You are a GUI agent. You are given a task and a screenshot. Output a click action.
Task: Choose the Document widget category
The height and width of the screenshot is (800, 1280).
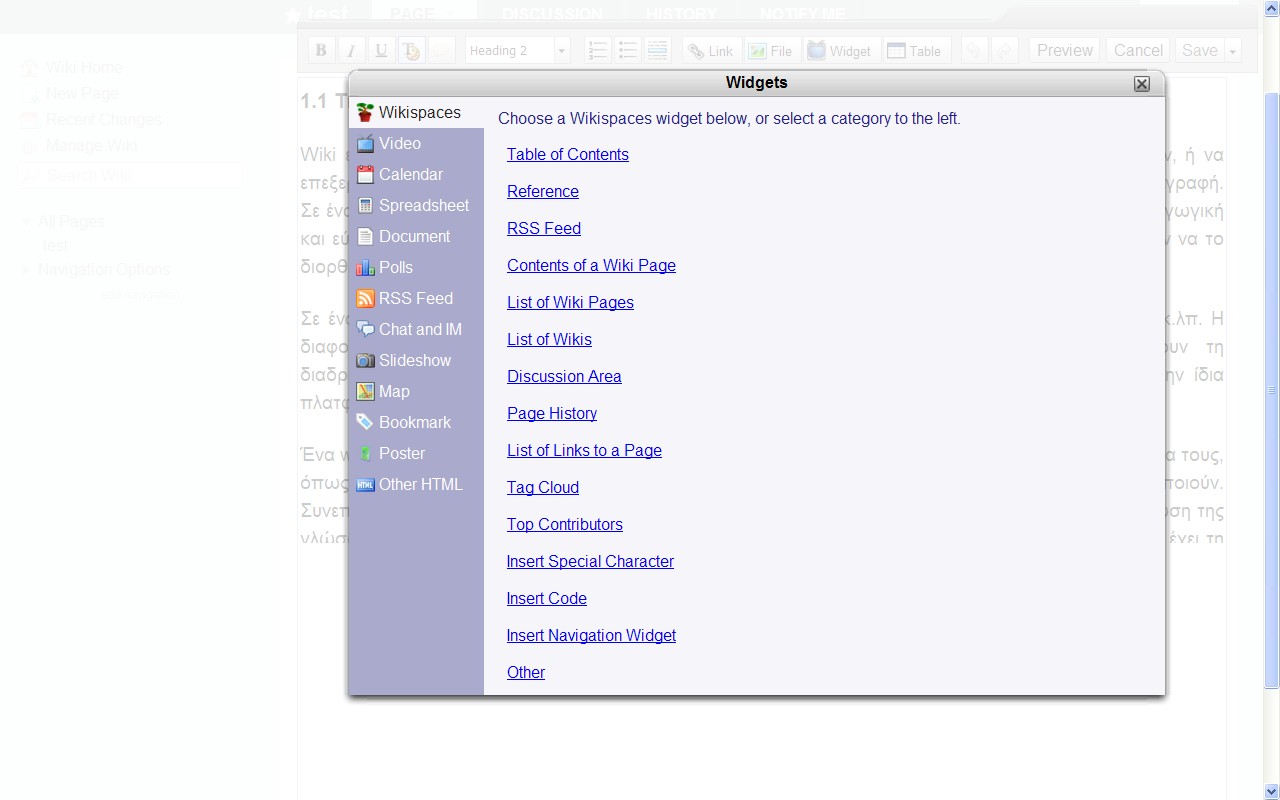point(415,237)
